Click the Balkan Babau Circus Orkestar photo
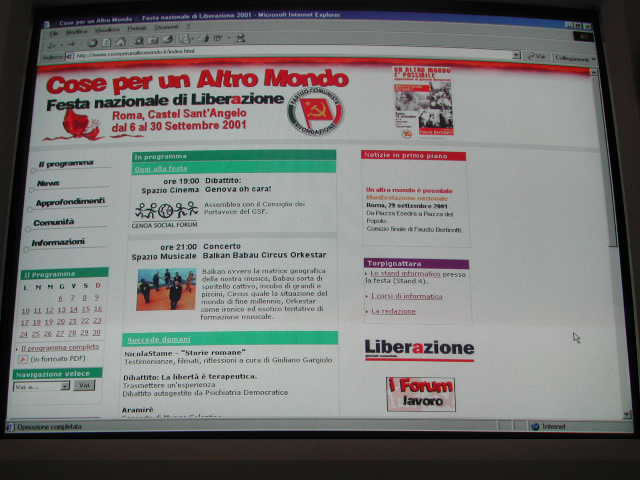 coord(166,289)
